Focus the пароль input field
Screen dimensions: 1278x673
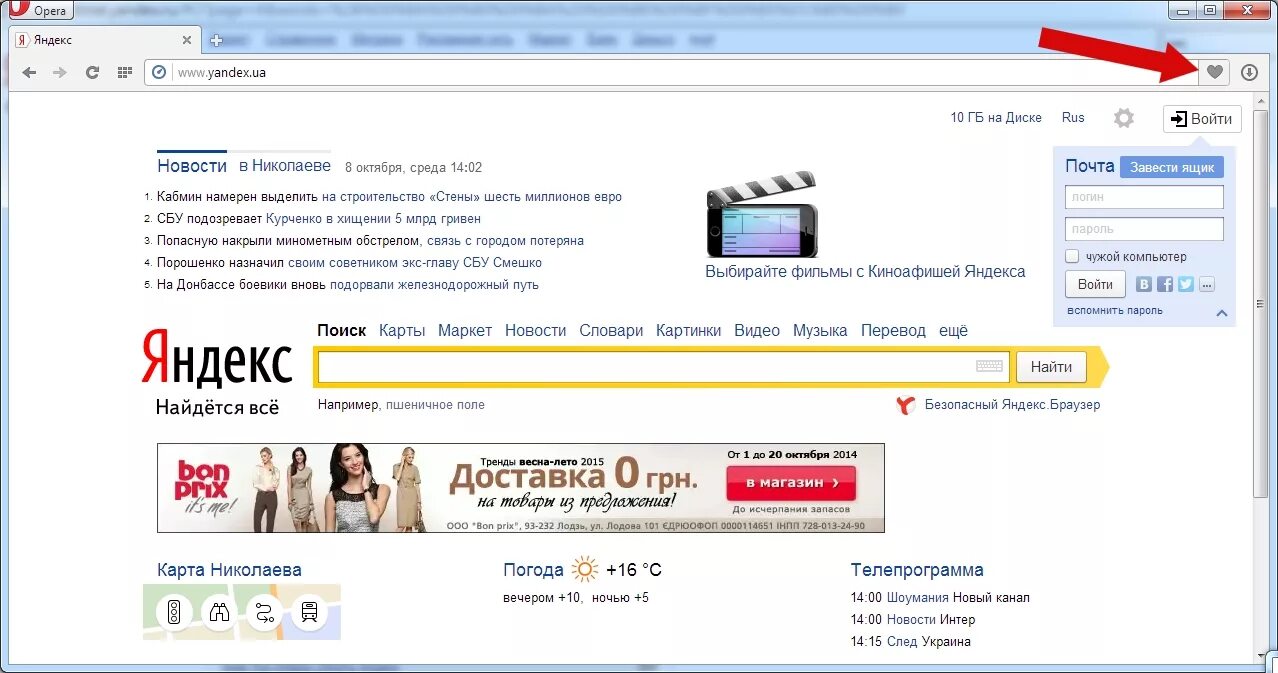(x=1144, y=229)
